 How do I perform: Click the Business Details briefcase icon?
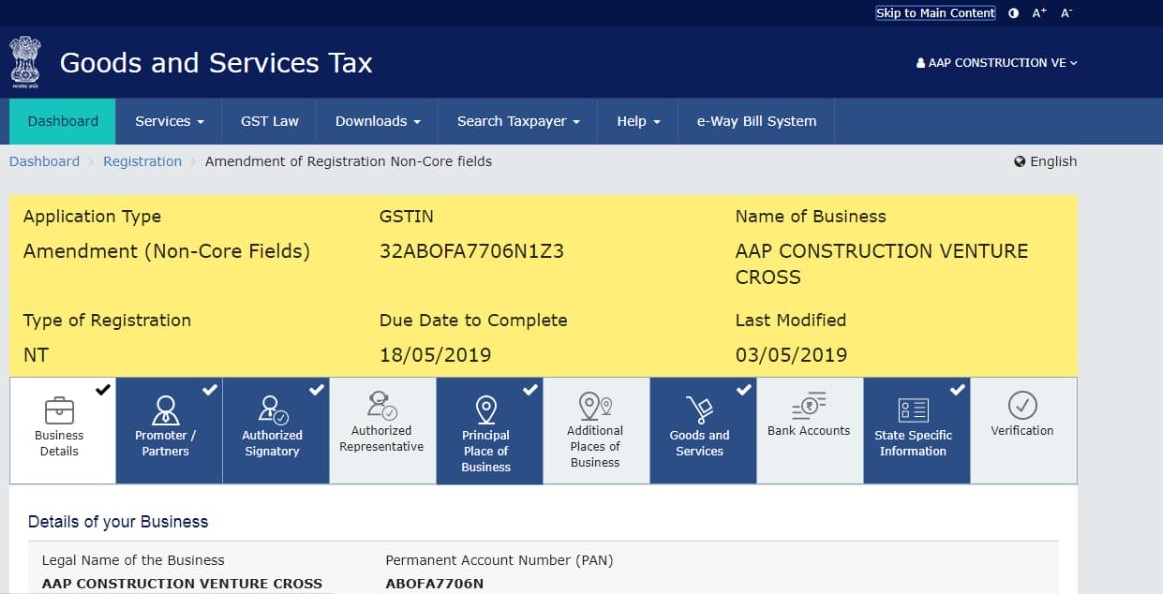click(59, 410)
